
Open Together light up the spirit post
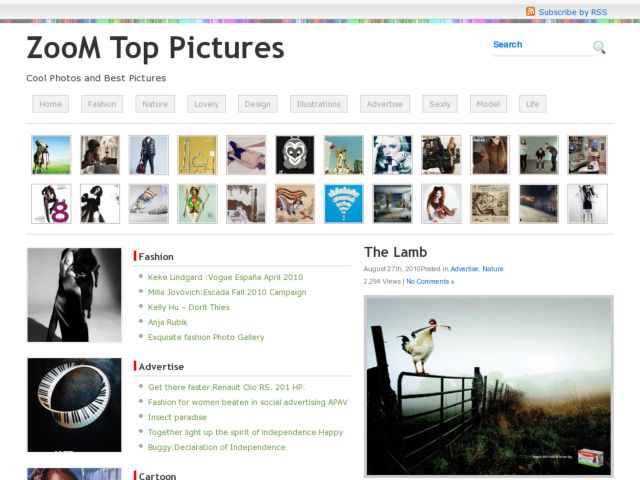pyautogui.click(x=245, y=432)
